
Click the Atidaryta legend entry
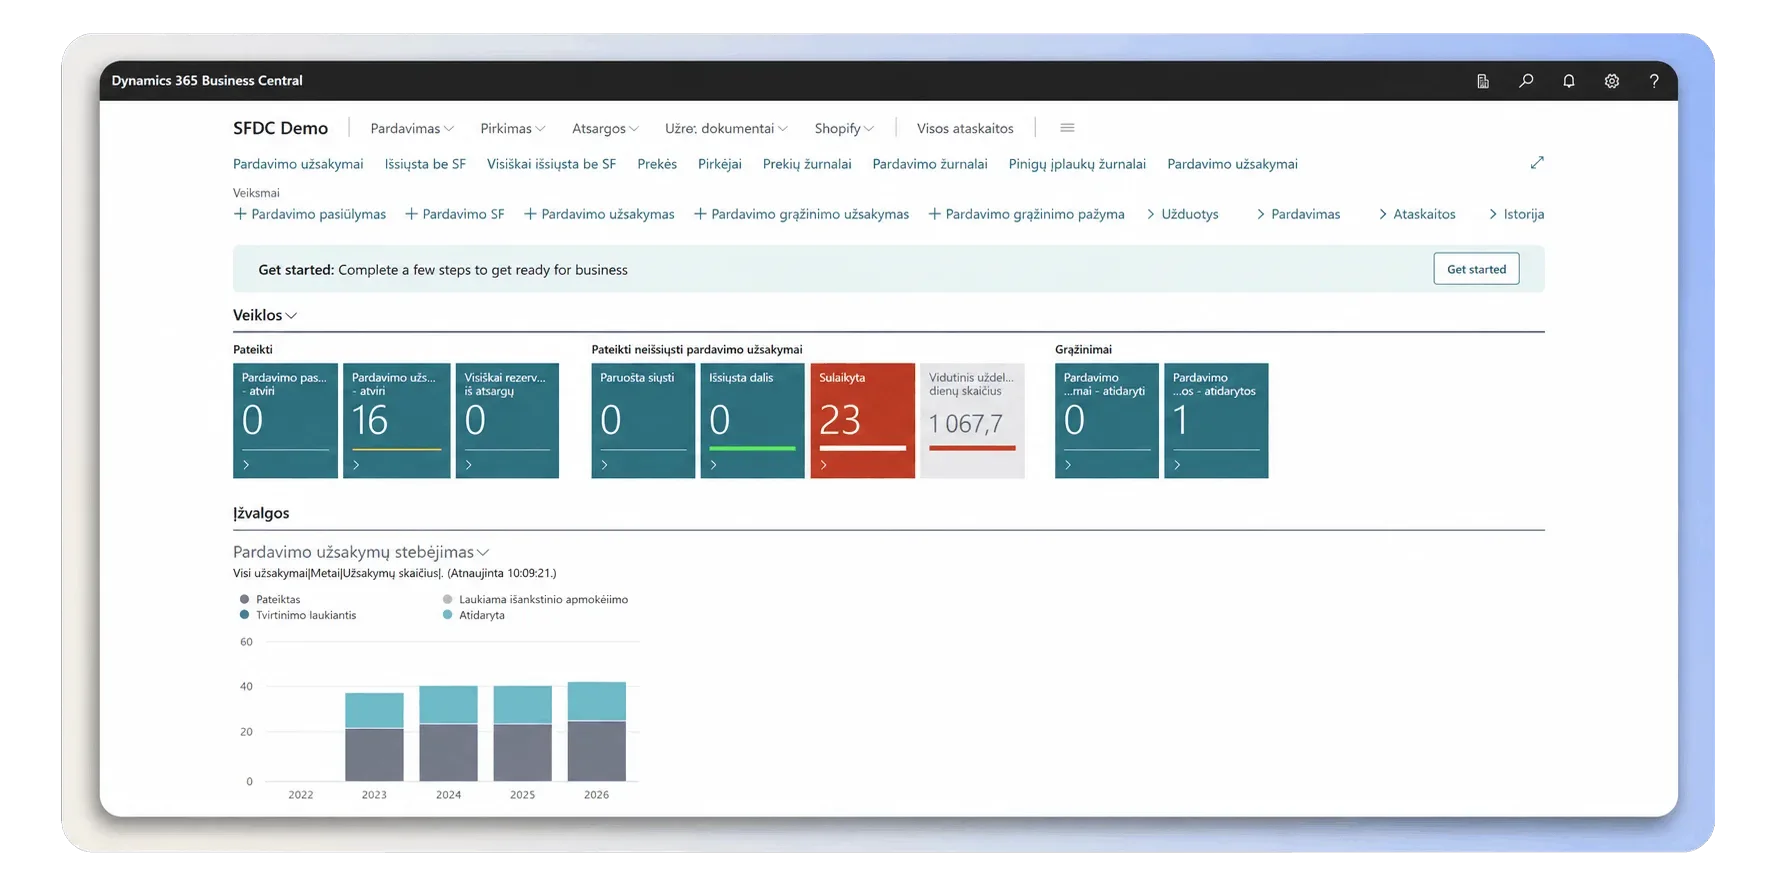pos(474,615)
